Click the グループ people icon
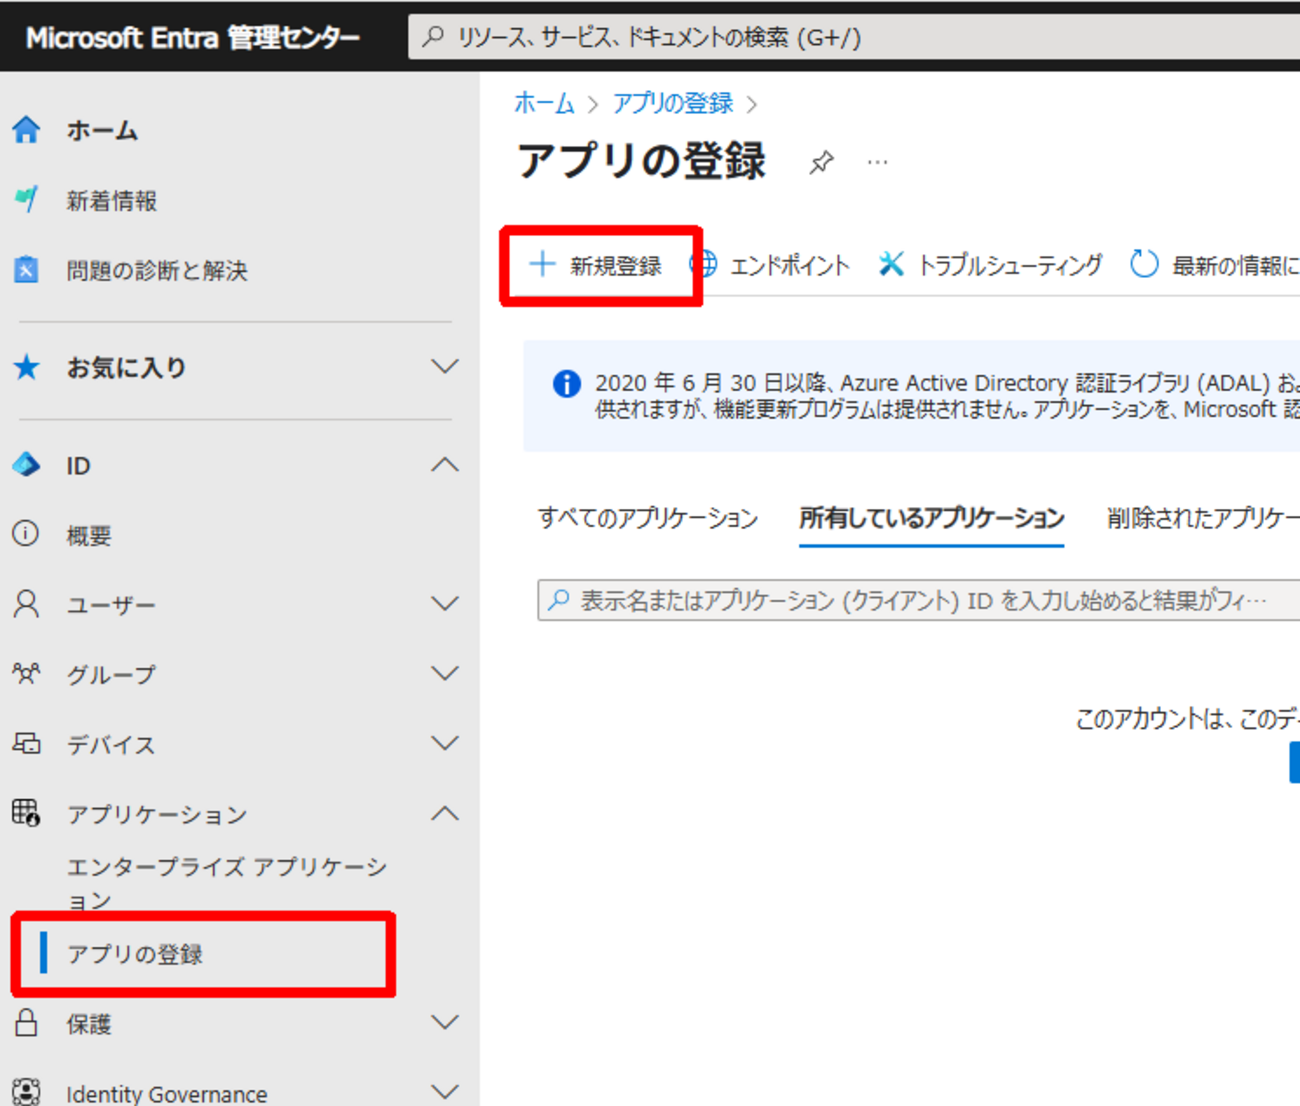The height and width of the screenshot is (1106, 1300). tap(26, 674)
